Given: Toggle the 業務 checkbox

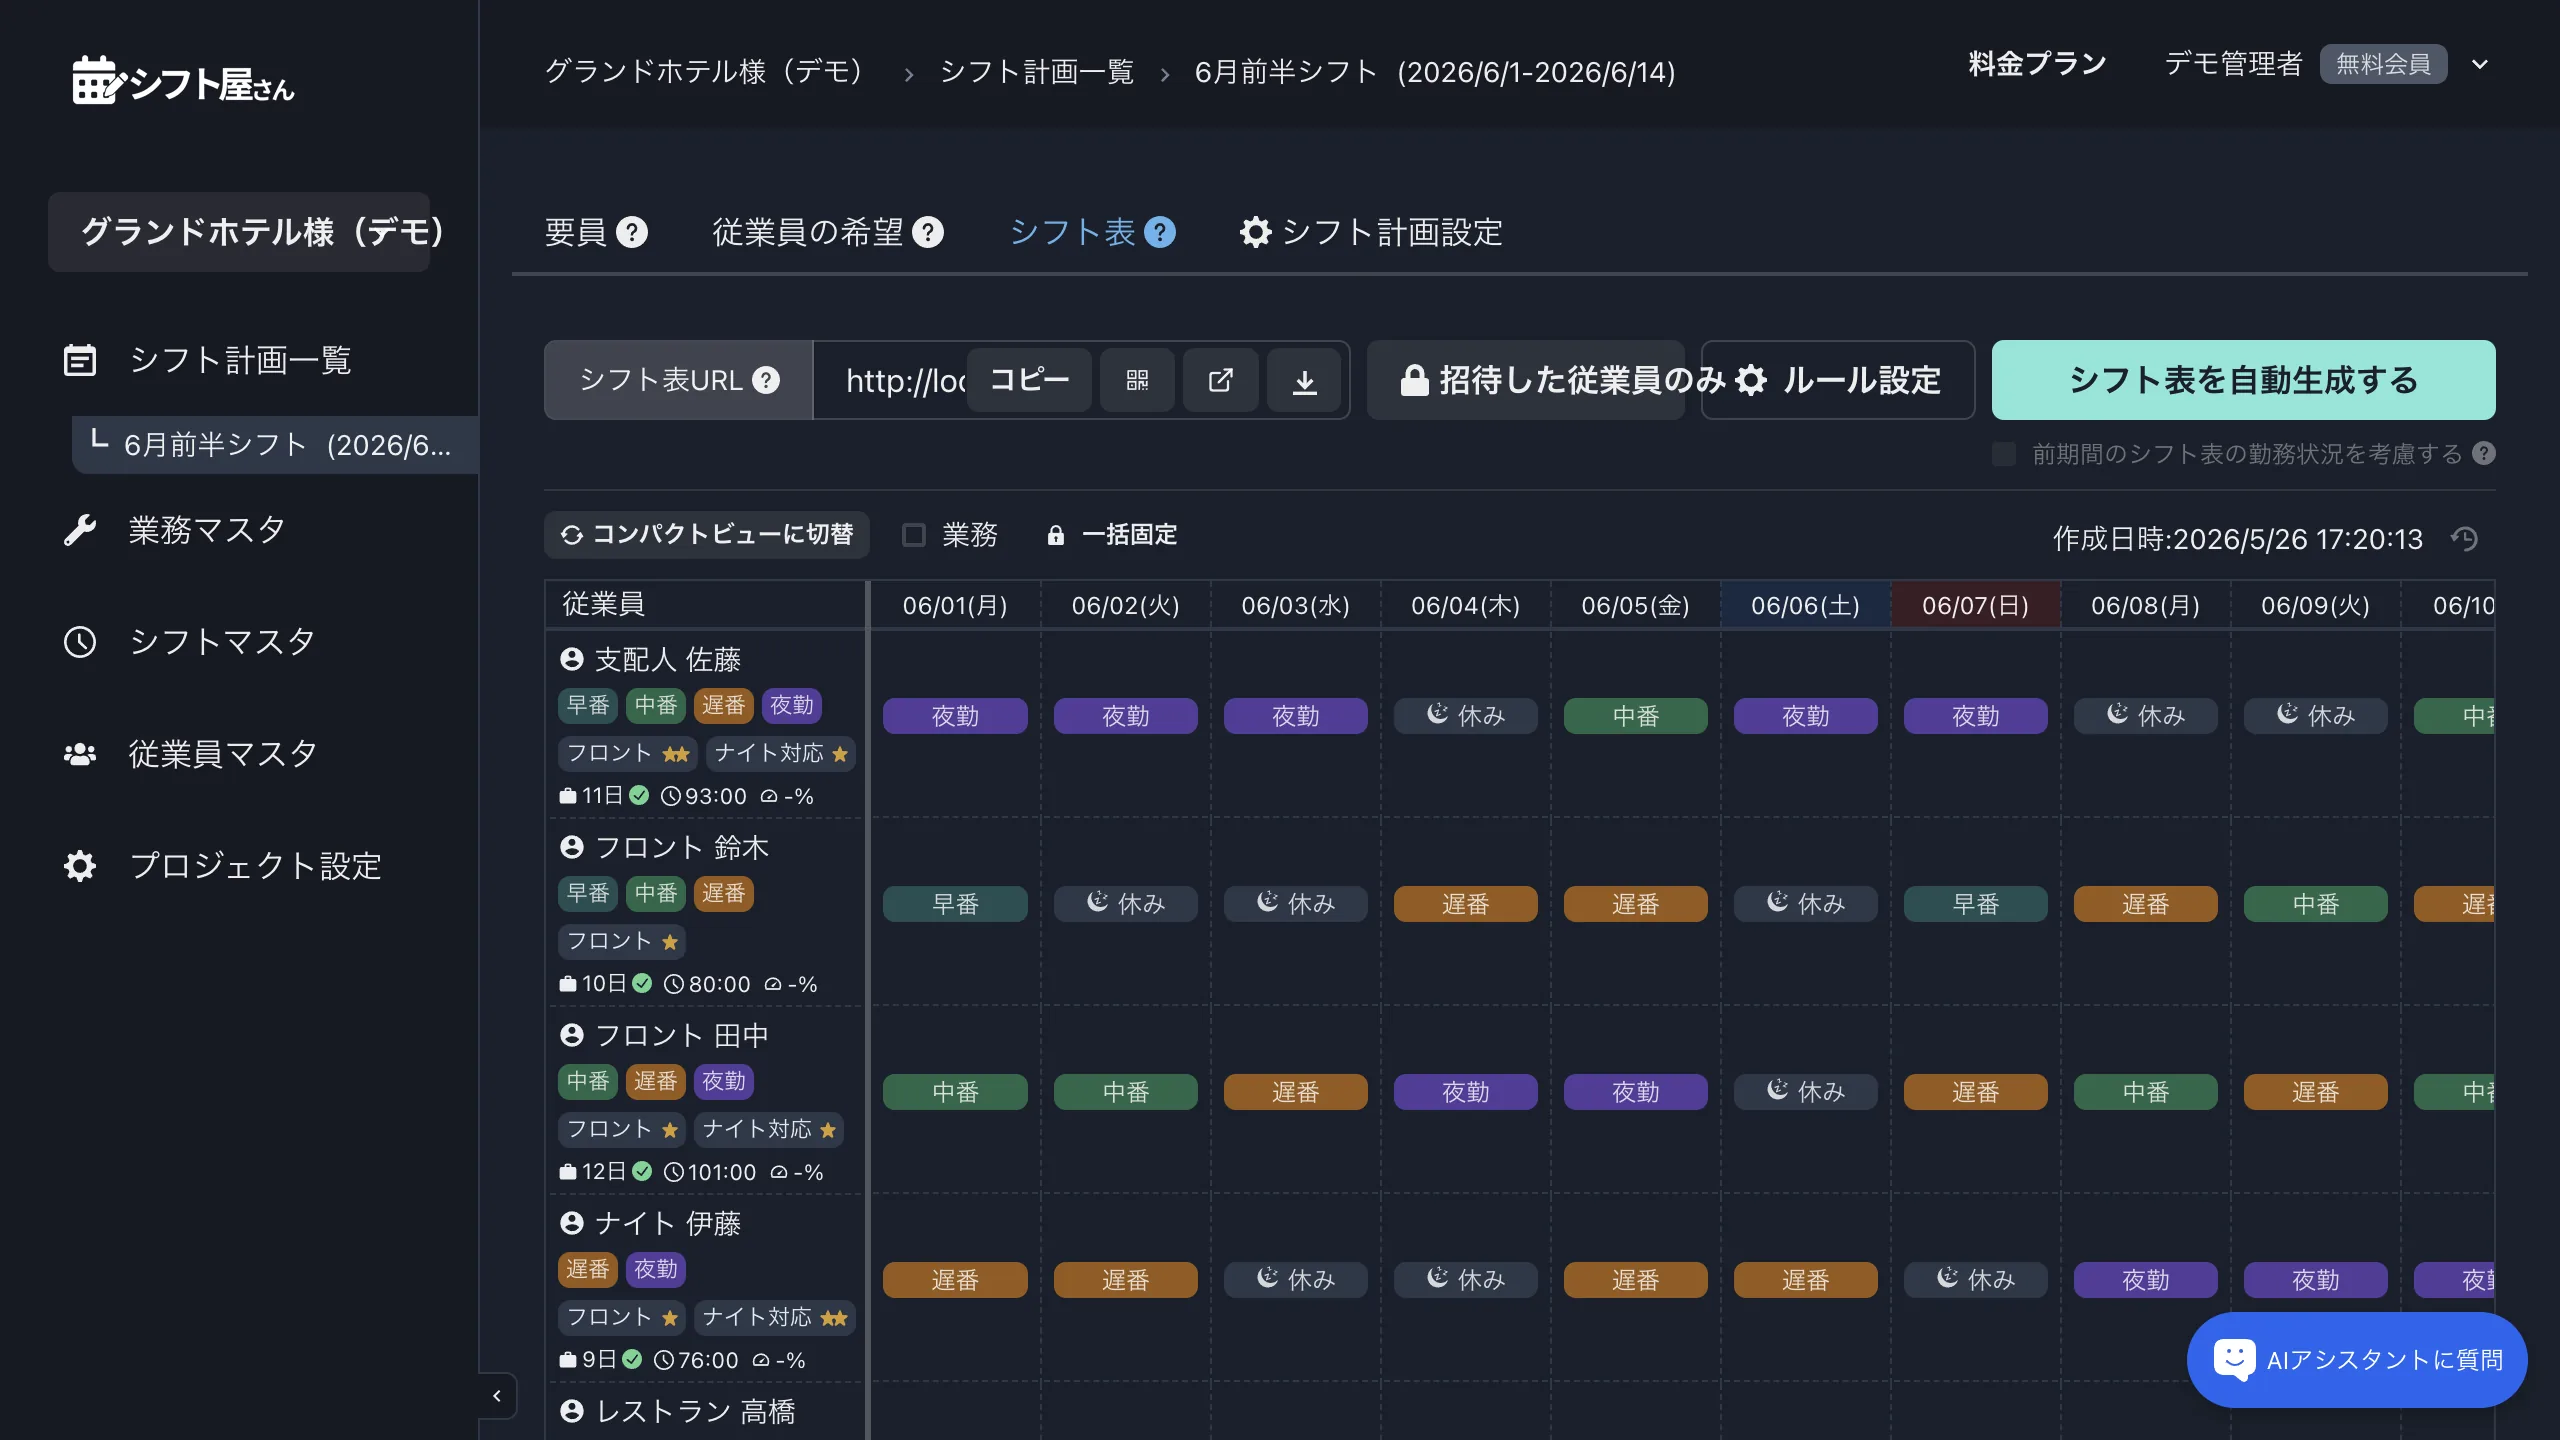Looking at the screenshot, I should point(914,535).
